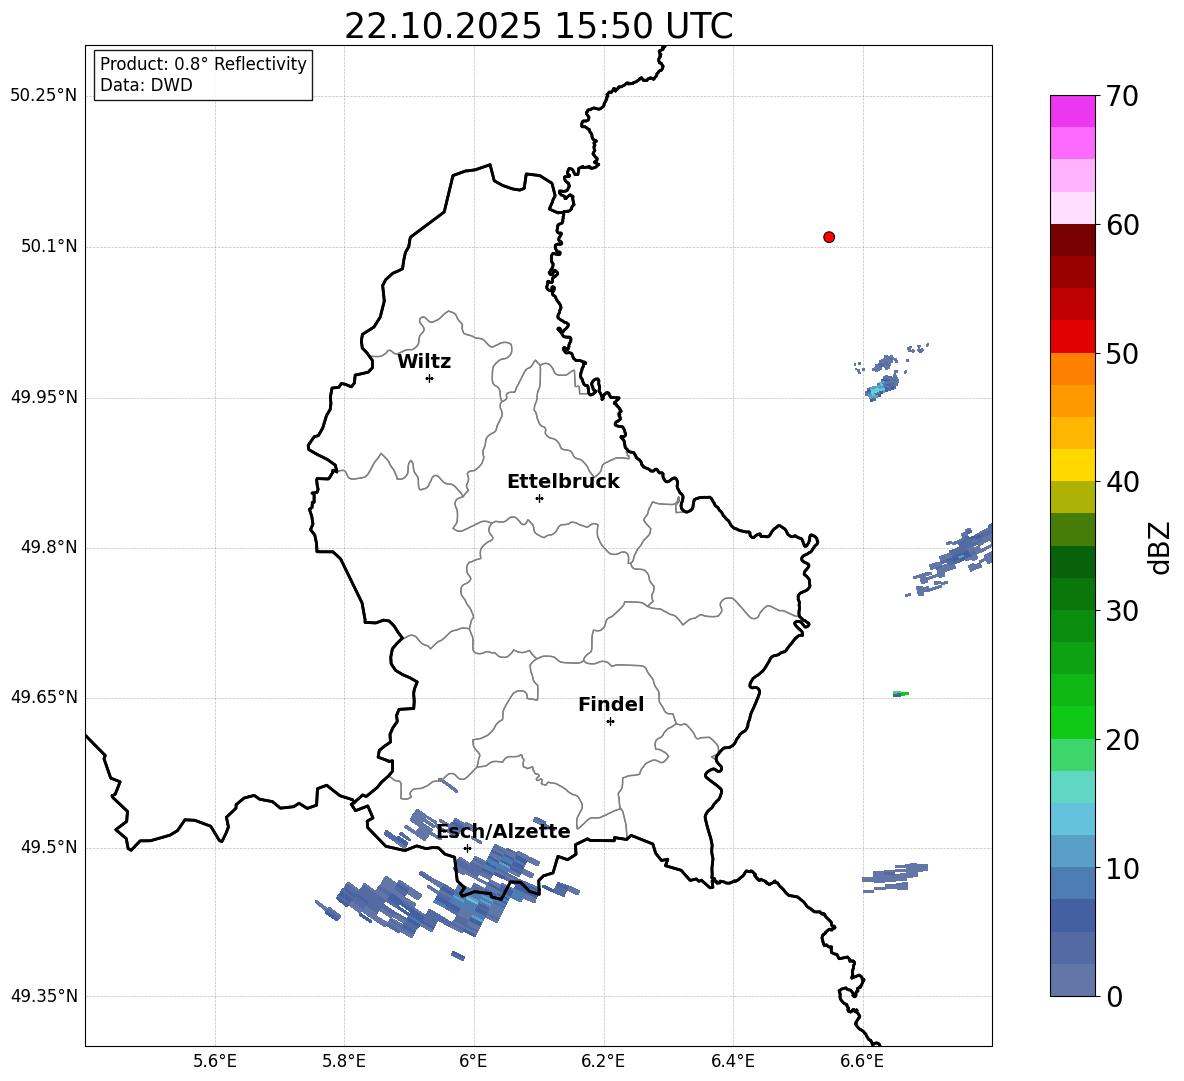The image size is (1184, 1081).
Task: Click the red dot marker on the map
Action: pyautogui.click(x=829, y=237)
